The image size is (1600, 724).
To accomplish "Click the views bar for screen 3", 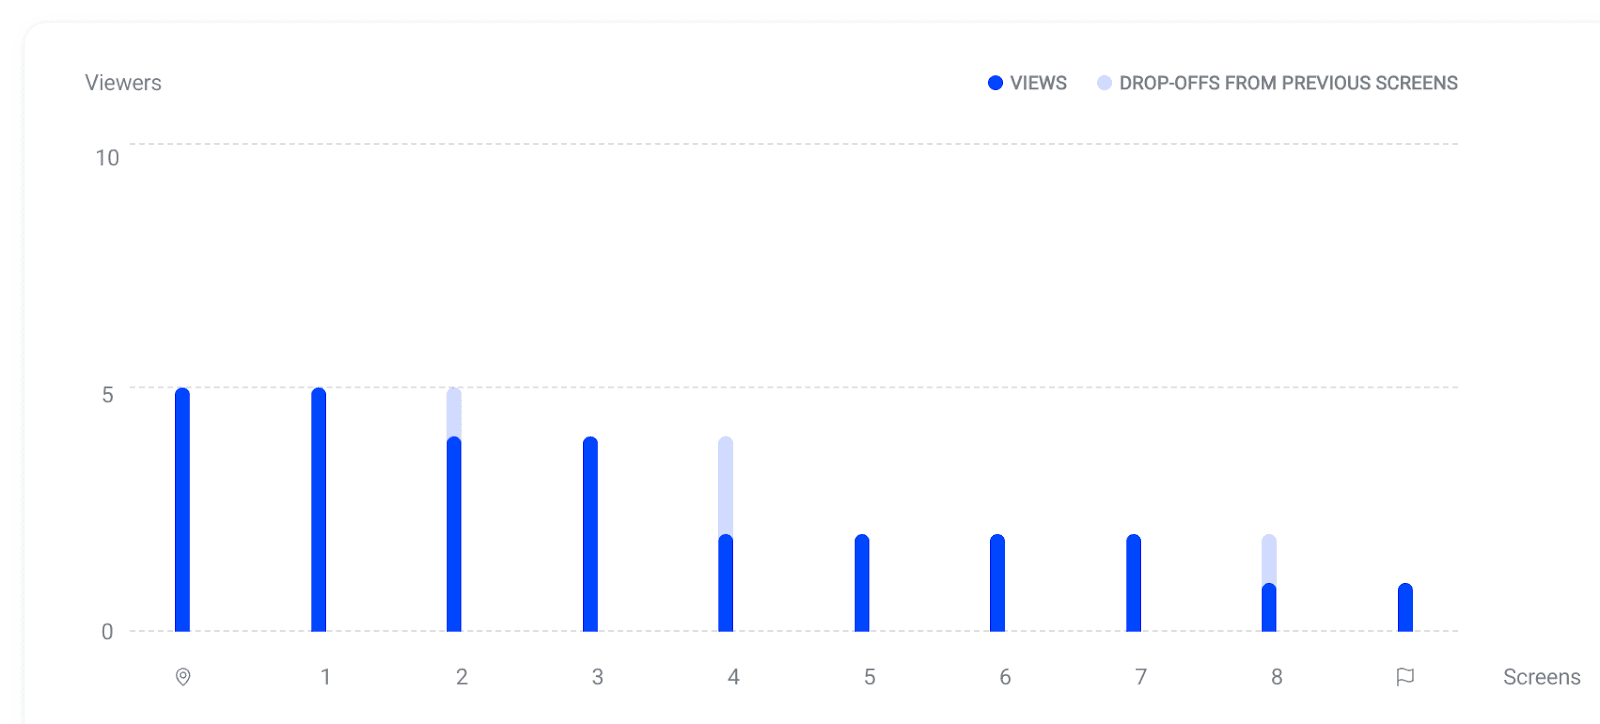I will click(x=591, y=535).
